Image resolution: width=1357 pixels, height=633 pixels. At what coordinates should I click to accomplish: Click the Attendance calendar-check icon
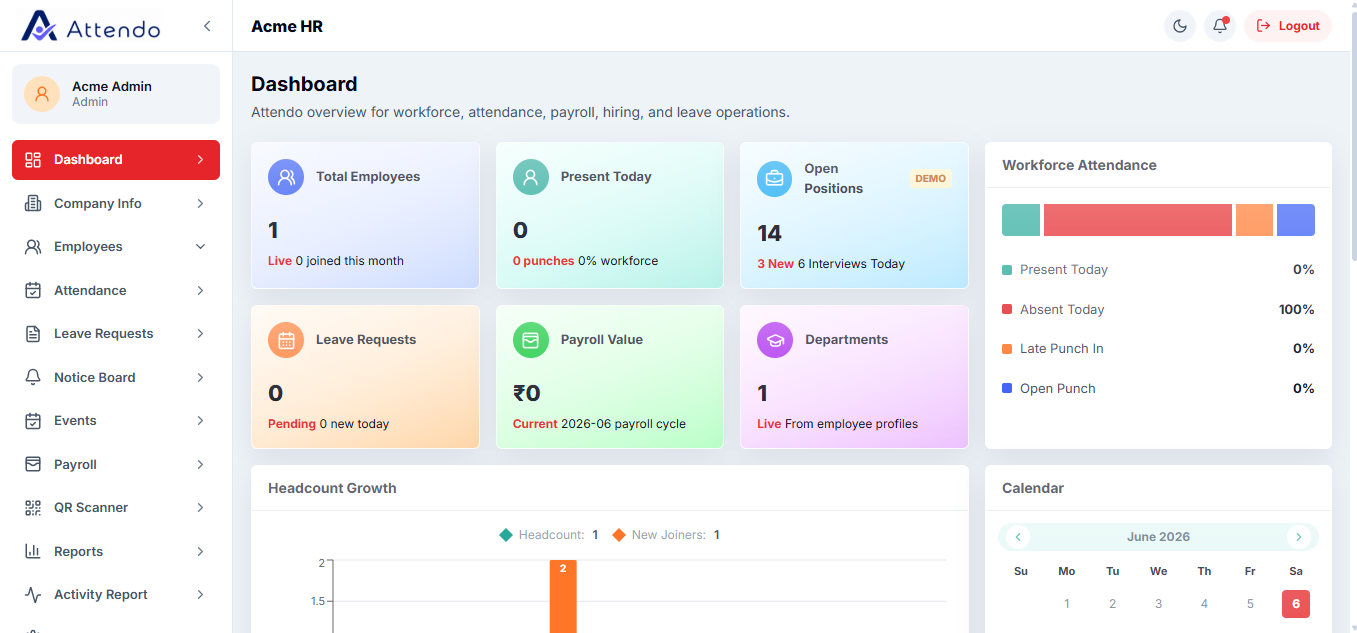(33, 290)
